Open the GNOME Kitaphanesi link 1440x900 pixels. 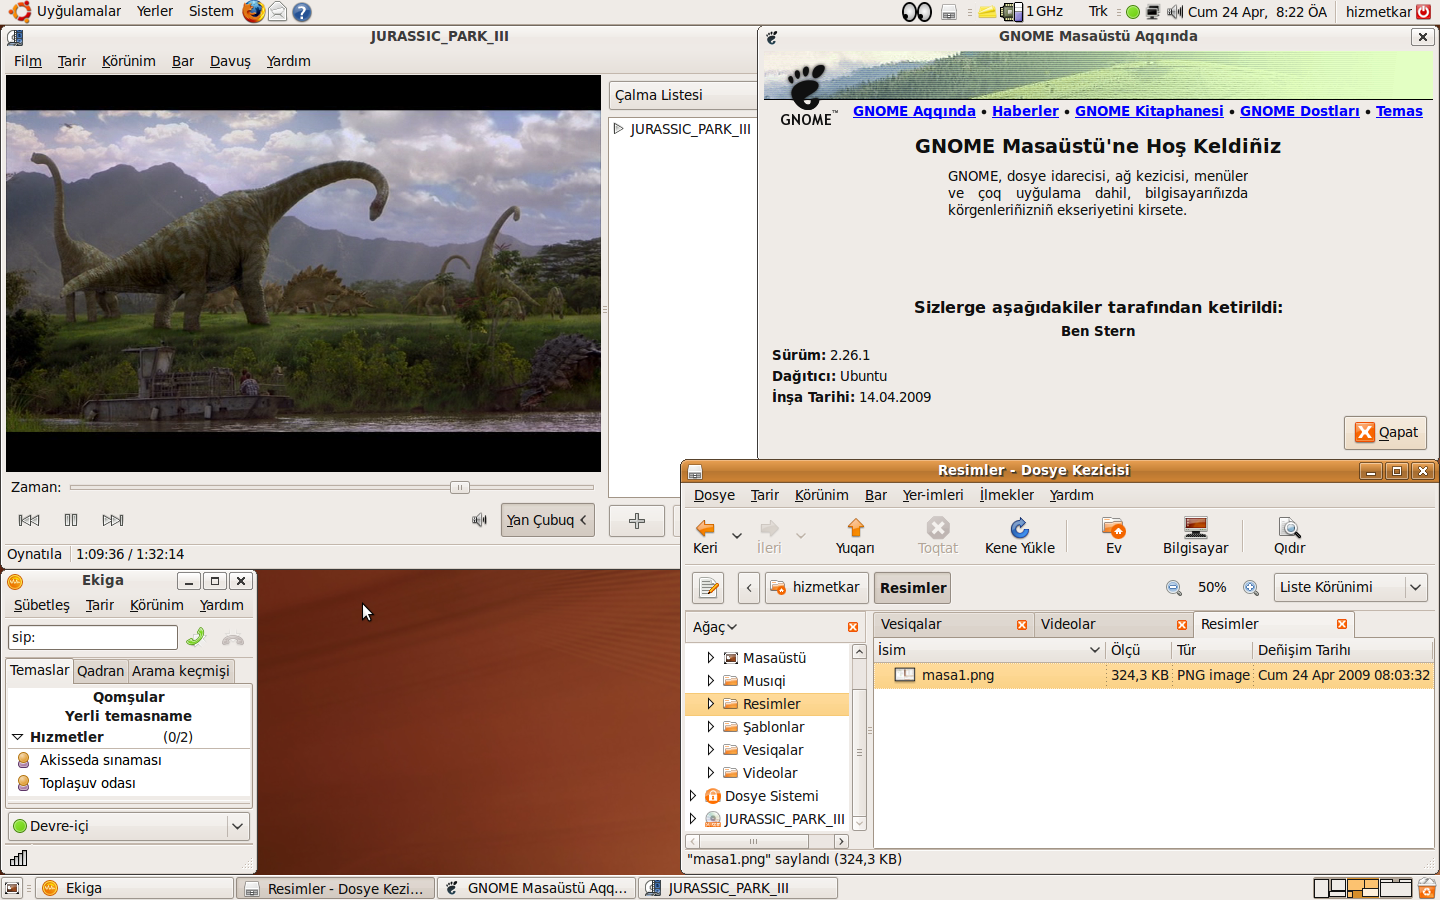point(1149,111)
